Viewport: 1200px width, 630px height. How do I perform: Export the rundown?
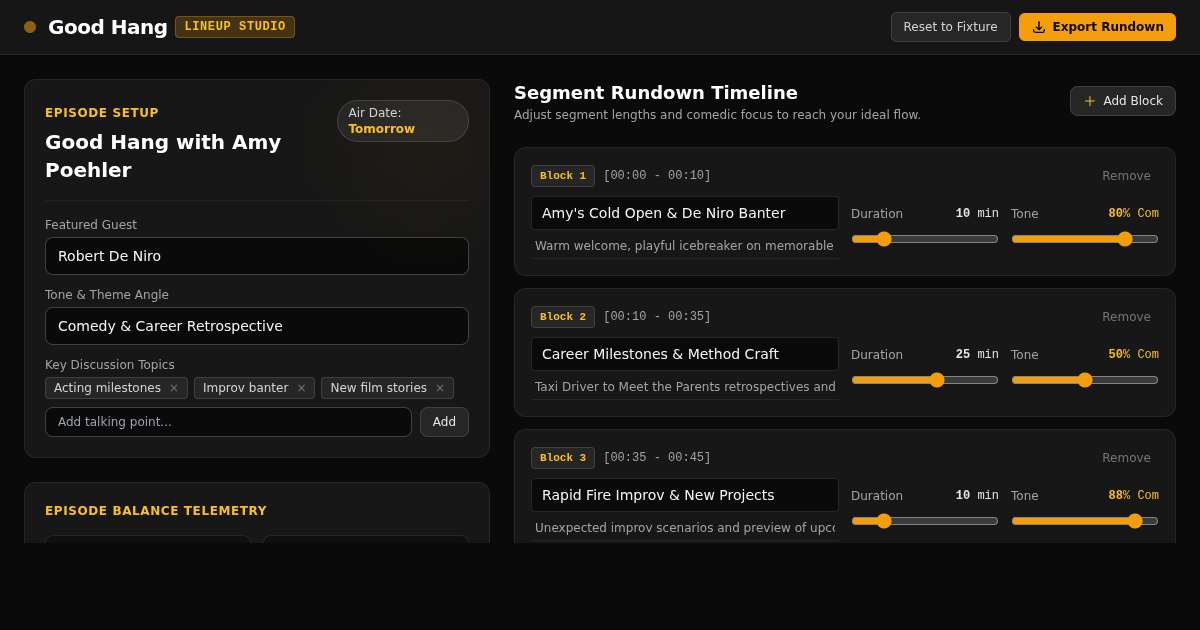(1097, 27)
